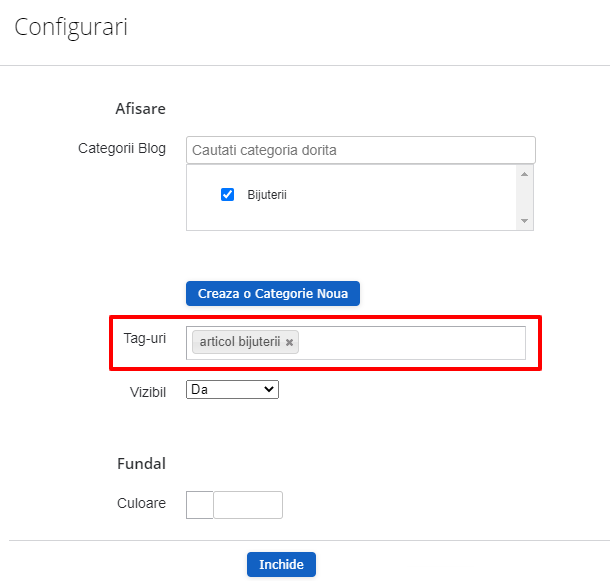The width and height of the screenshot is (610, 586).
Task: Click the Tag-uri field label
Action: (144, 339)
